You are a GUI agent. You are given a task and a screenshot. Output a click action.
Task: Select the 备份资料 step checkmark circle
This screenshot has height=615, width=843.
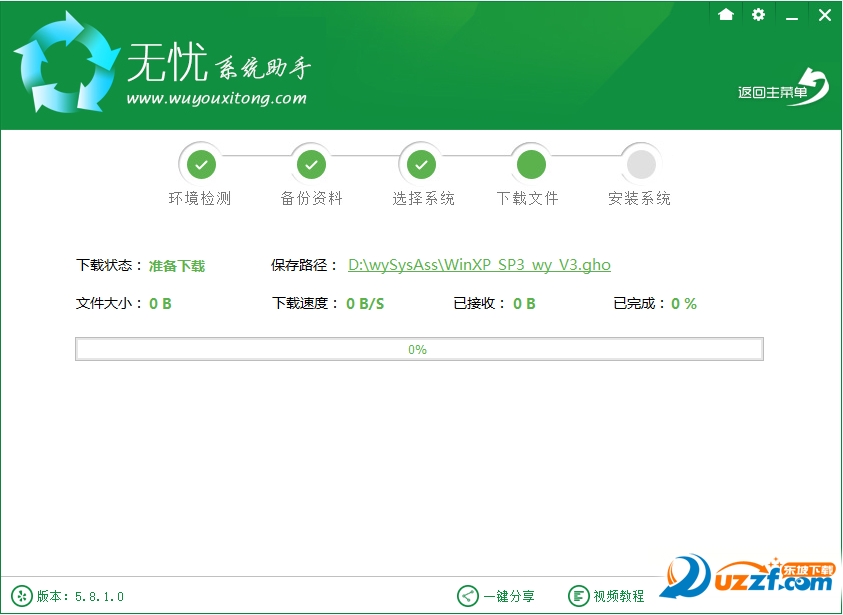pyautogui.click(x=311, y=165)
